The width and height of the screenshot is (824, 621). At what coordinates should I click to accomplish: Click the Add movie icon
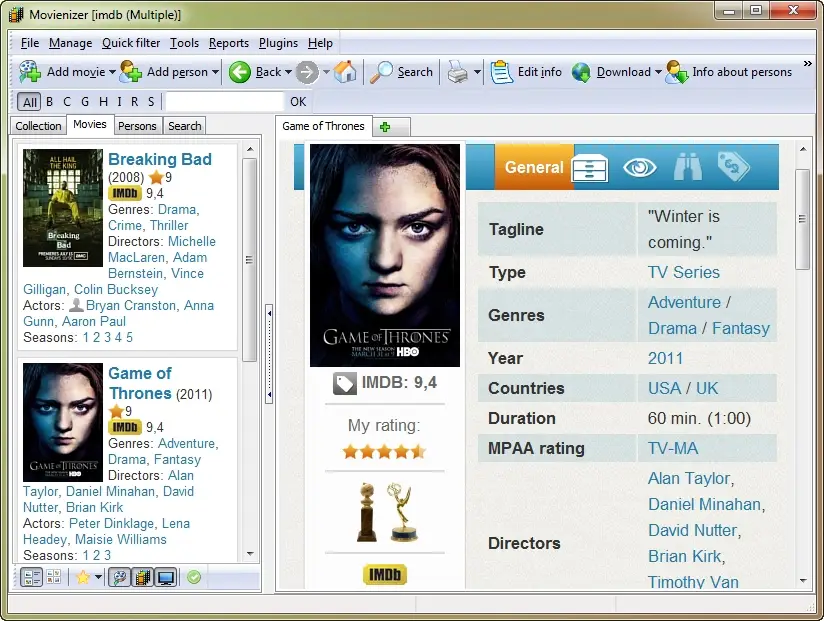point(29,71)
